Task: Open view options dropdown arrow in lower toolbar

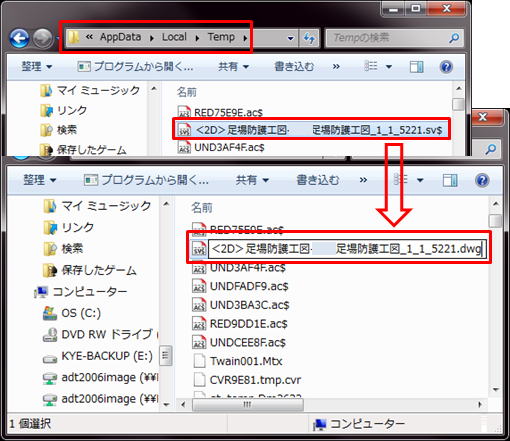Action: click(x=420, y=180)
